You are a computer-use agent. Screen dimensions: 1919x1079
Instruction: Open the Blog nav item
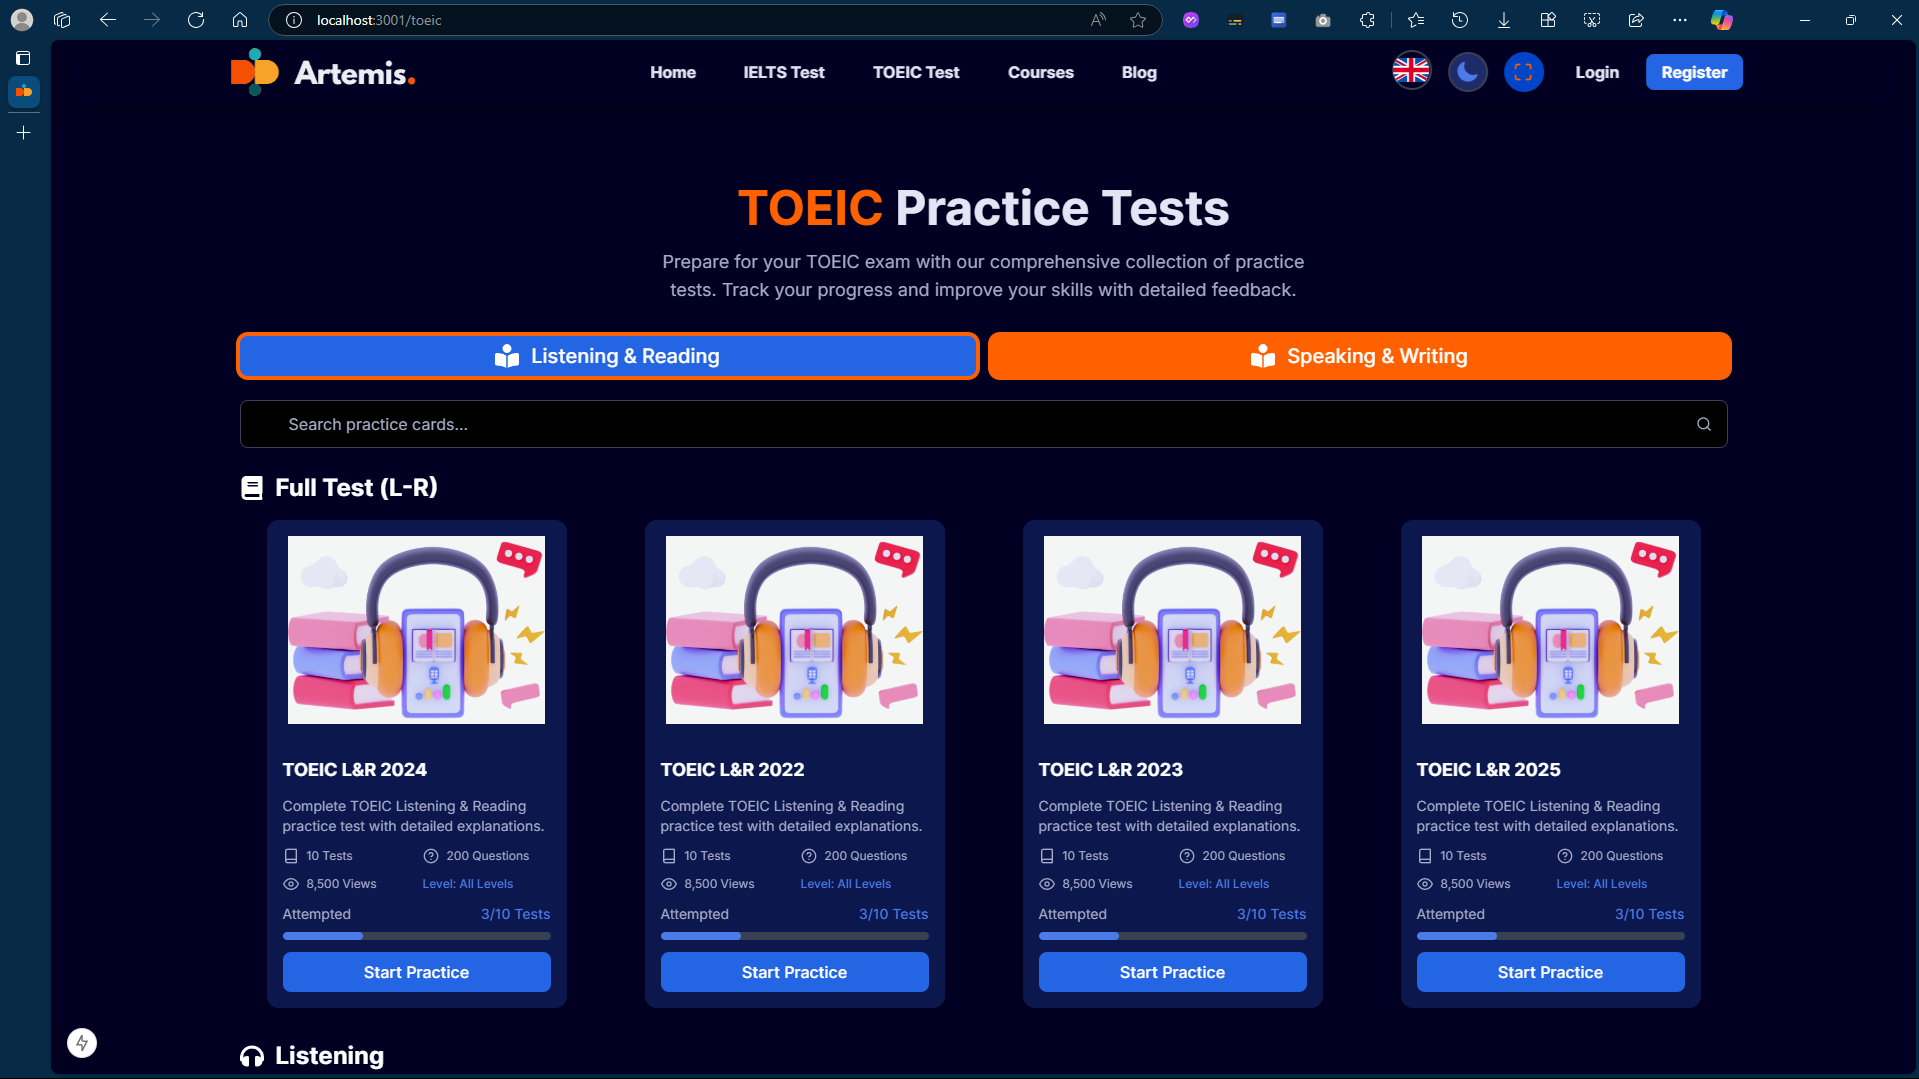pyautogui.click(x=1139, y=72)
